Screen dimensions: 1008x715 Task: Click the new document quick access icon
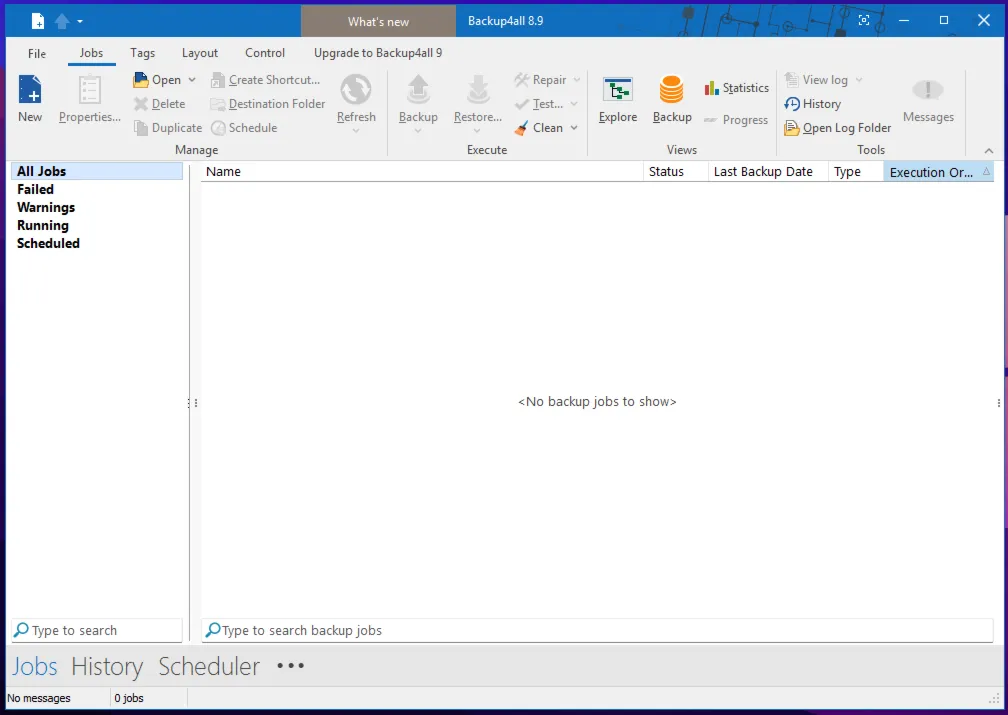[x=39, y=21]
